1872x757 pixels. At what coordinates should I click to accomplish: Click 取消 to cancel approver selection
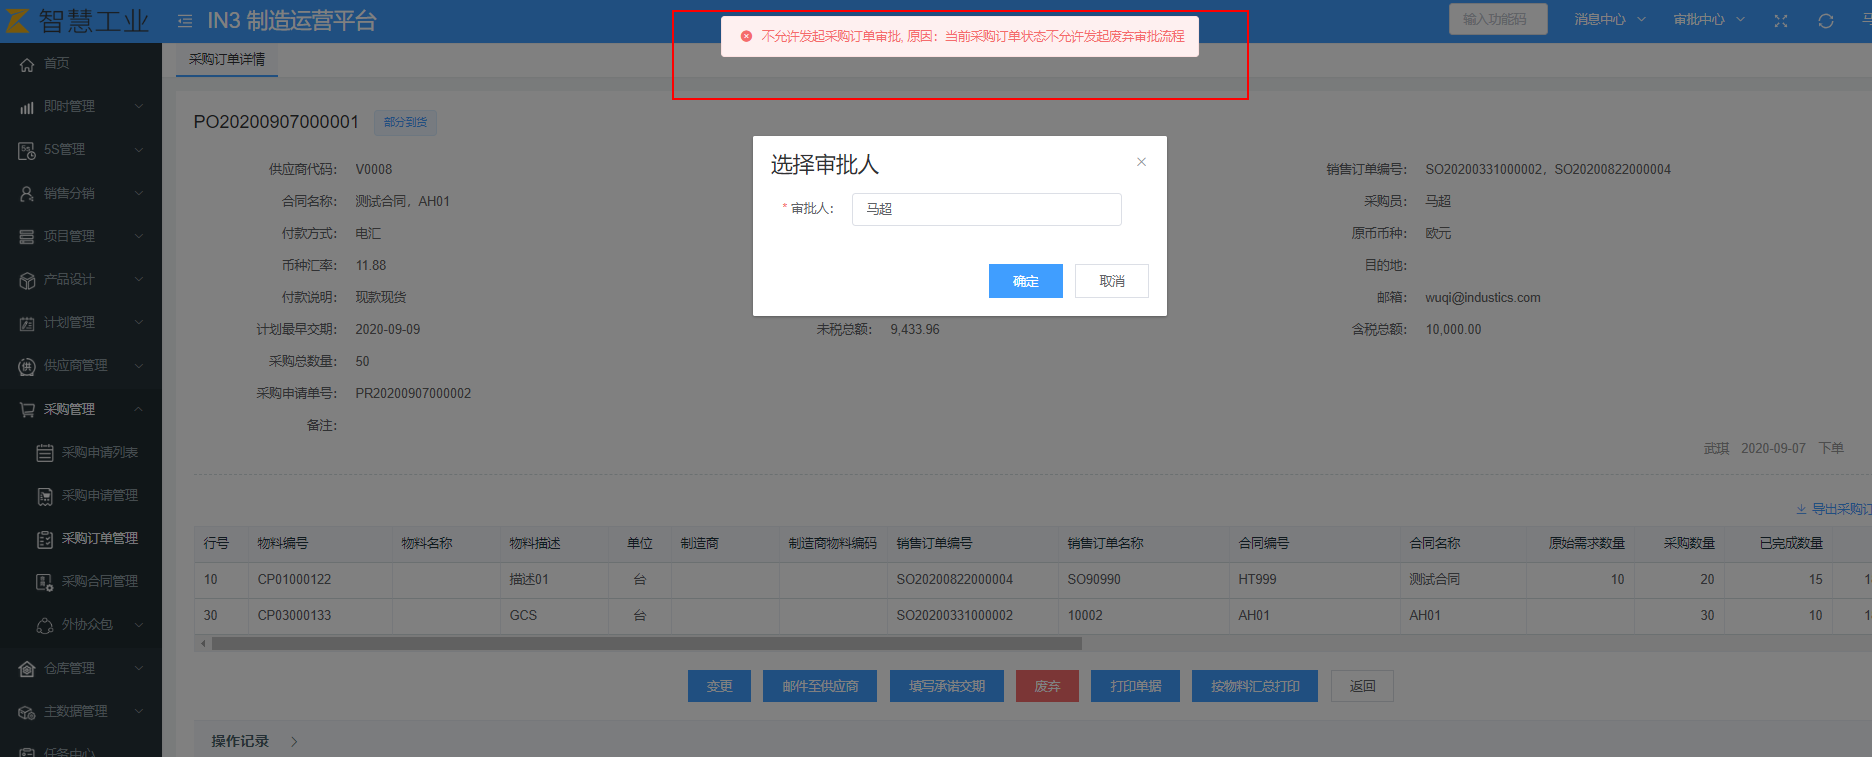pos(1111,281)
